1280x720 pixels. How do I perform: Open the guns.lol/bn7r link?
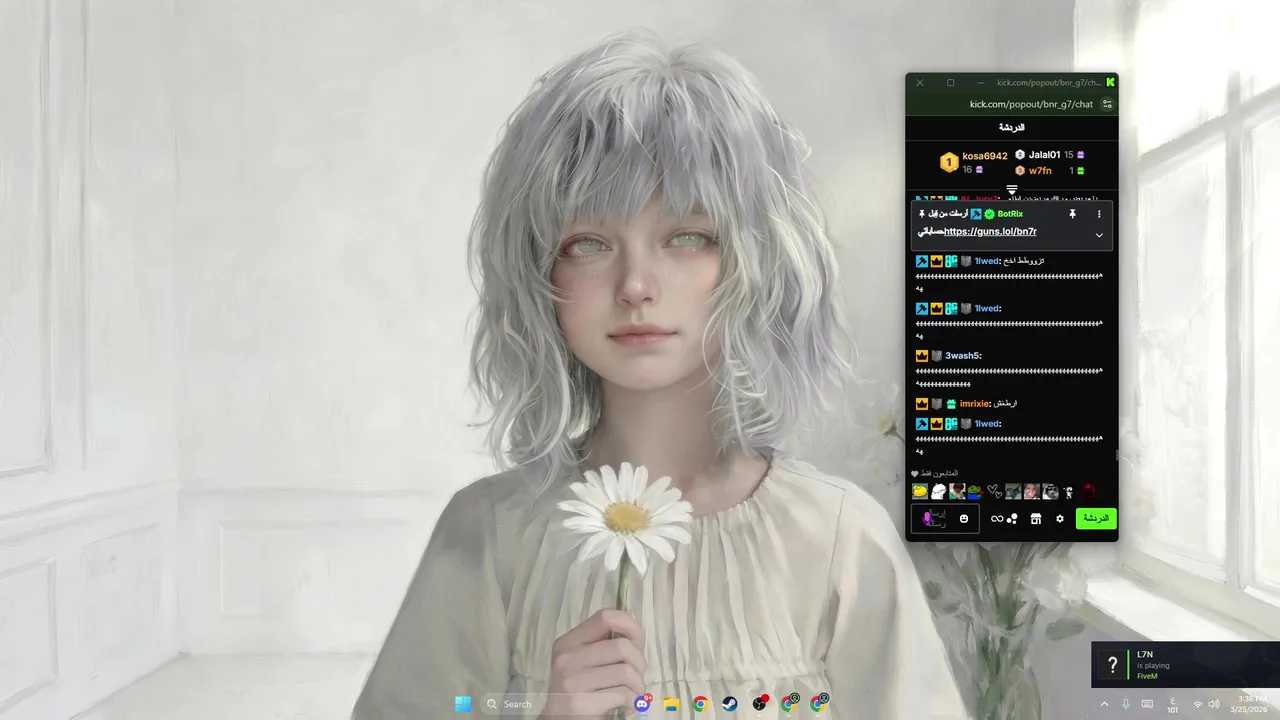point(990,231)
